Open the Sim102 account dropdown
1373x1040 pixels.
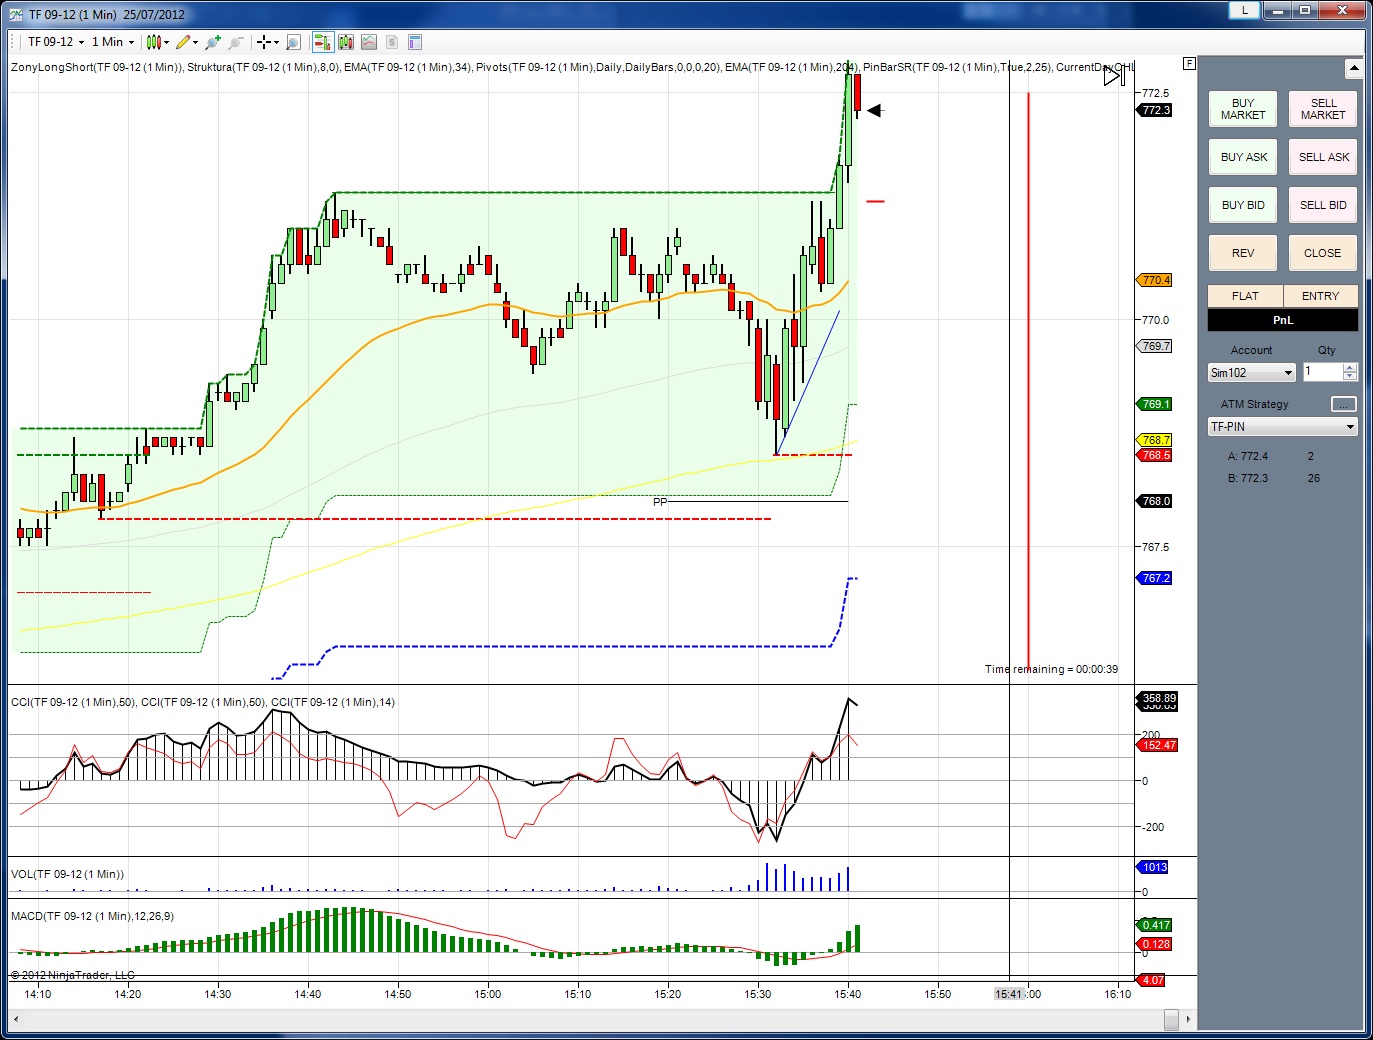point(1252,373)
